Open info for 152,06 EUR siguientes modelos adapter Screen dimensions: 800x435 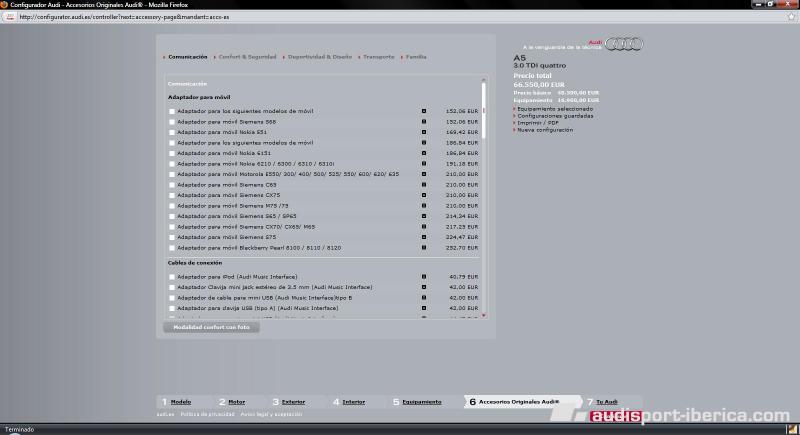point(423,111)
